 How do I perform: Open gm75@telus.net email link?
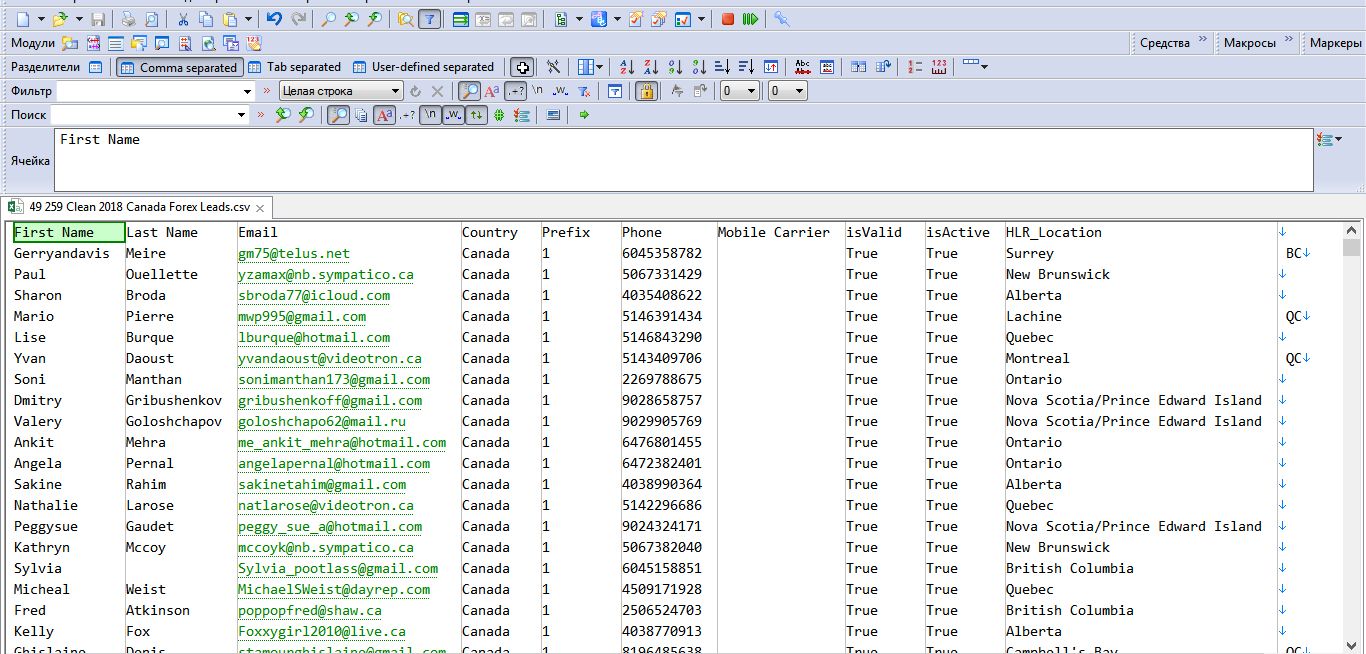(x=293, y=254)
